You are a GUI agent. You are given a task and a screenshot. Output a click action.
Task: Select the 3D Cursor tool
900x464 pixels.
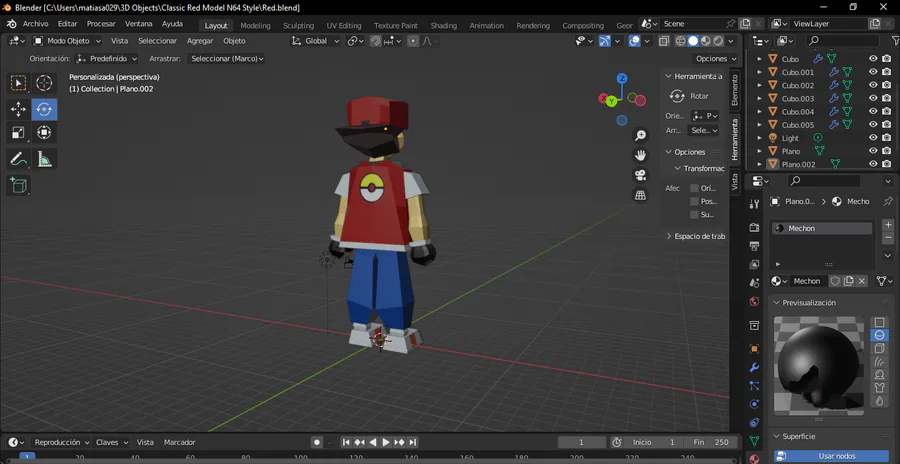click(44, 83)
